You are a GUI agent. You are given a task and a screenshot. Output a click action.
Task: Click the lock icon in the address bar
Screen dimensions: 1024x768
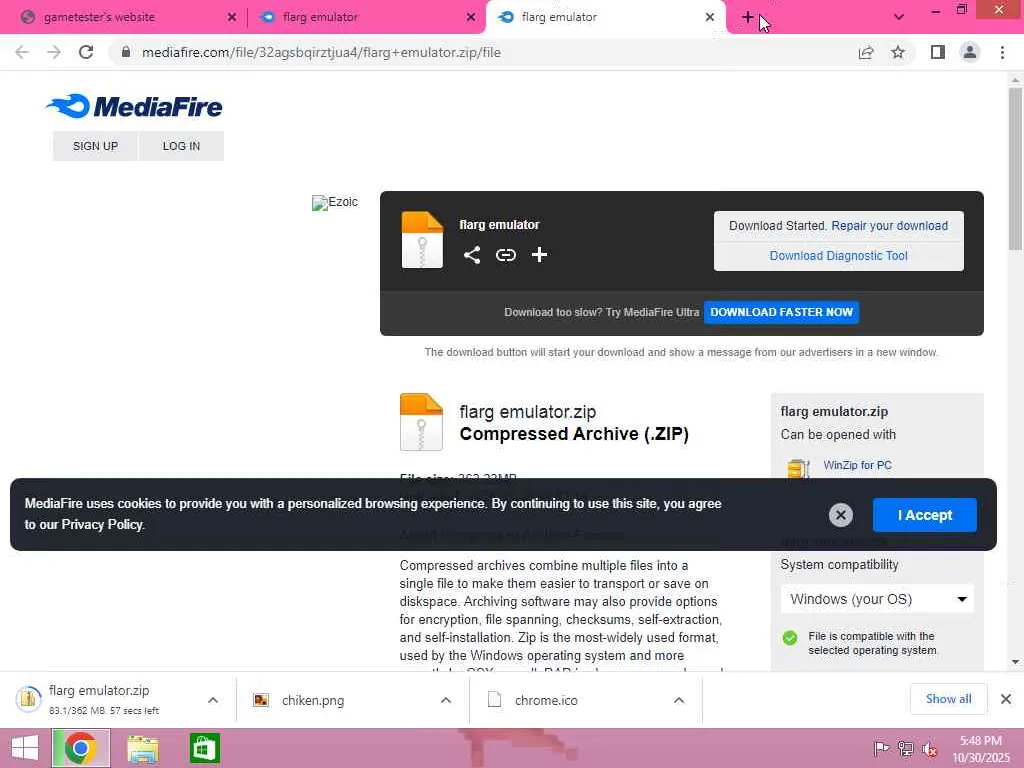(x=126, y=52)
